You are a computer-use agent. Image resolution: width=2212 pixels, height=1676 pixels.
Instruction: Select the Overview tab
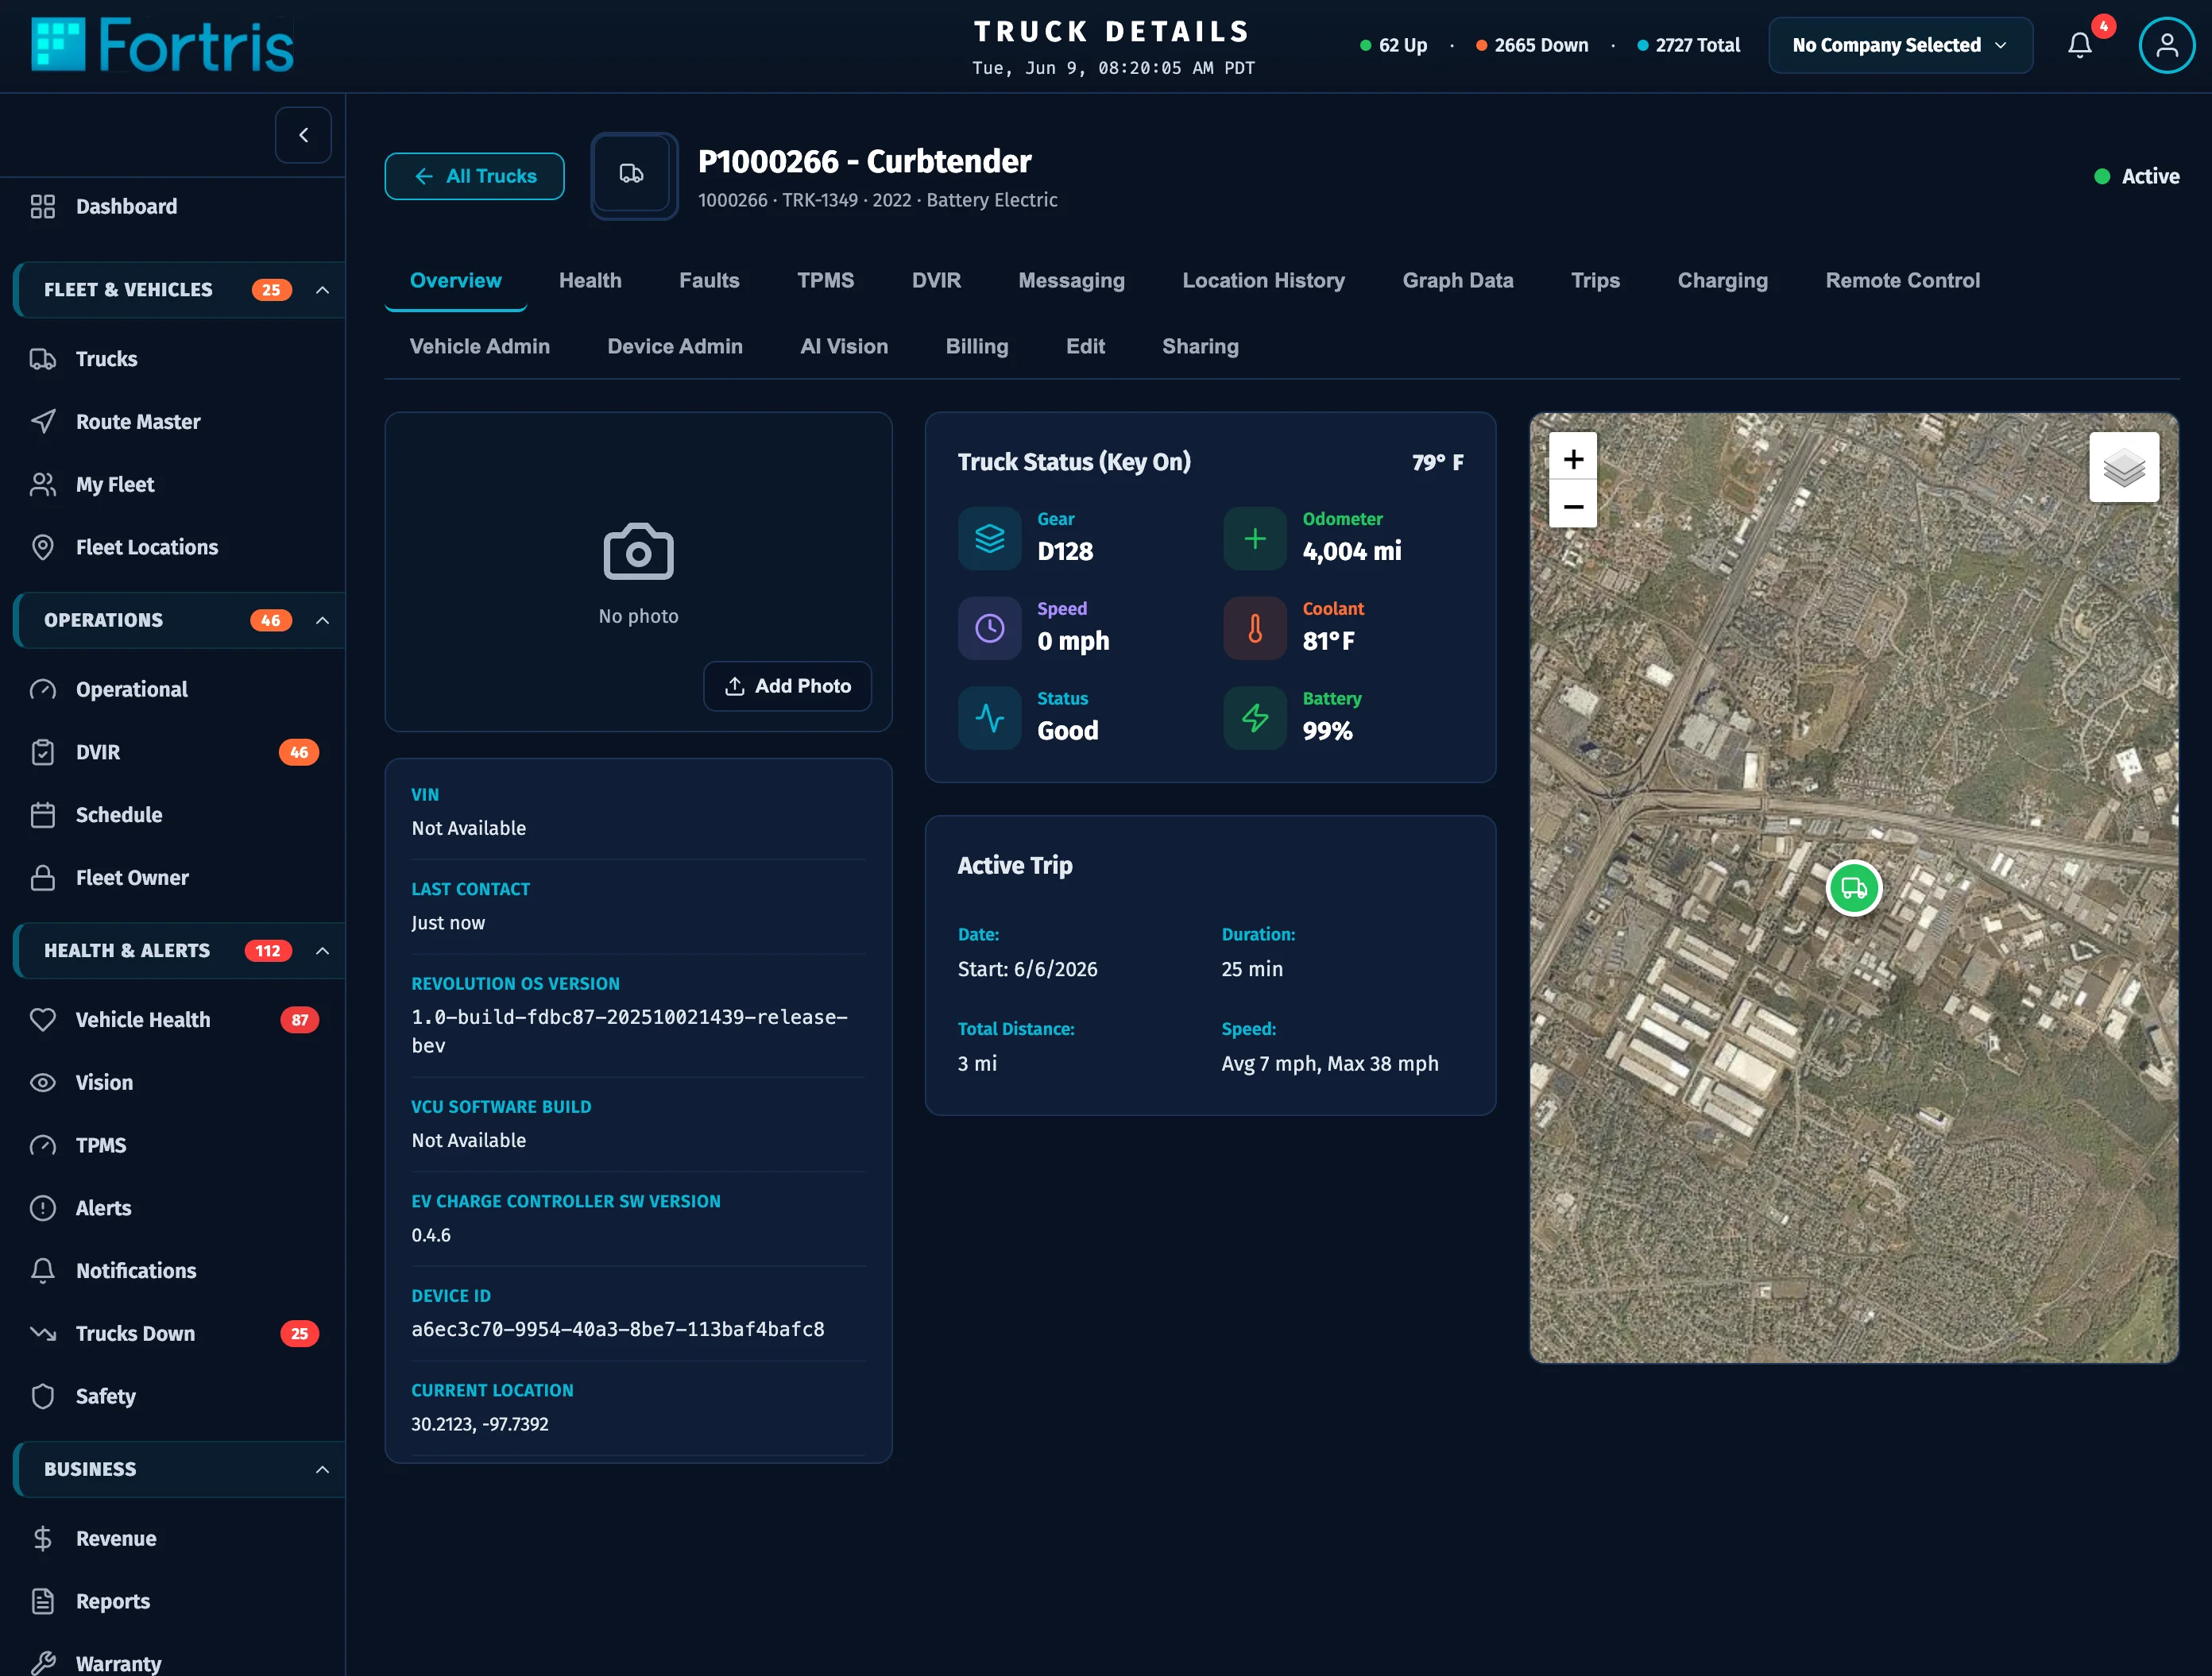(x=455, y=280)
